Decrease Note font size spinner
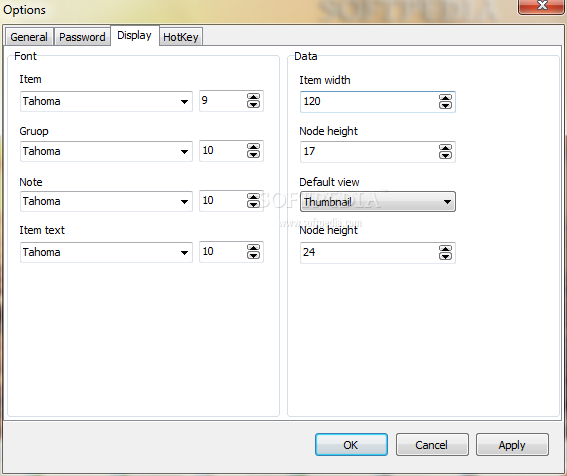This screenshot has width=567, height=476. pos(253,204)
